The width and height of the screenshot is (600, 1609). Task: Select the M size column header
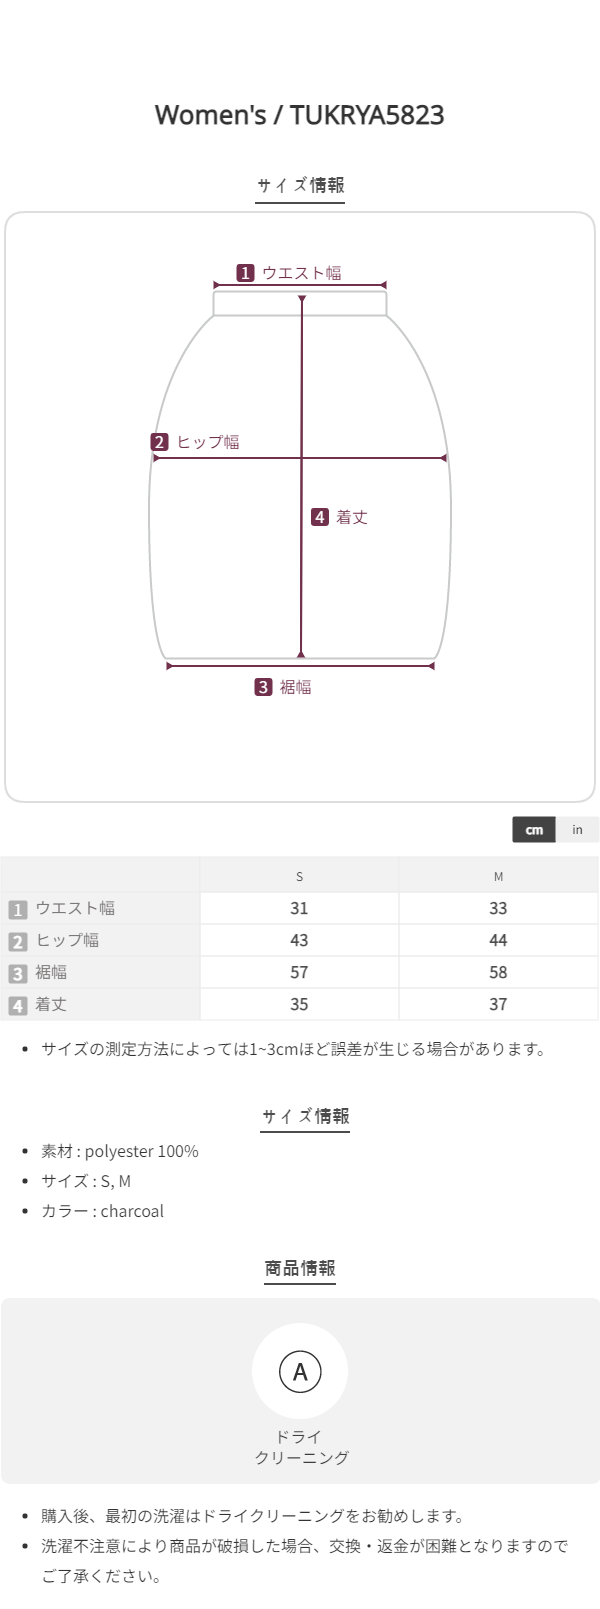coord(498,876)
